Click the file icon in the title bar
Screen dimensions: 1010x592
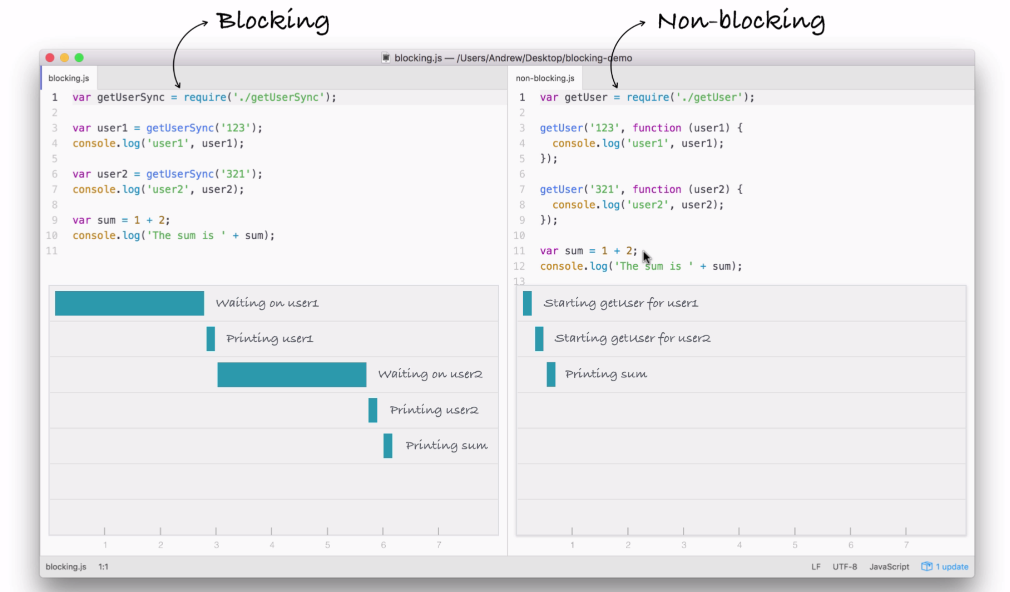tap(386, 58)
